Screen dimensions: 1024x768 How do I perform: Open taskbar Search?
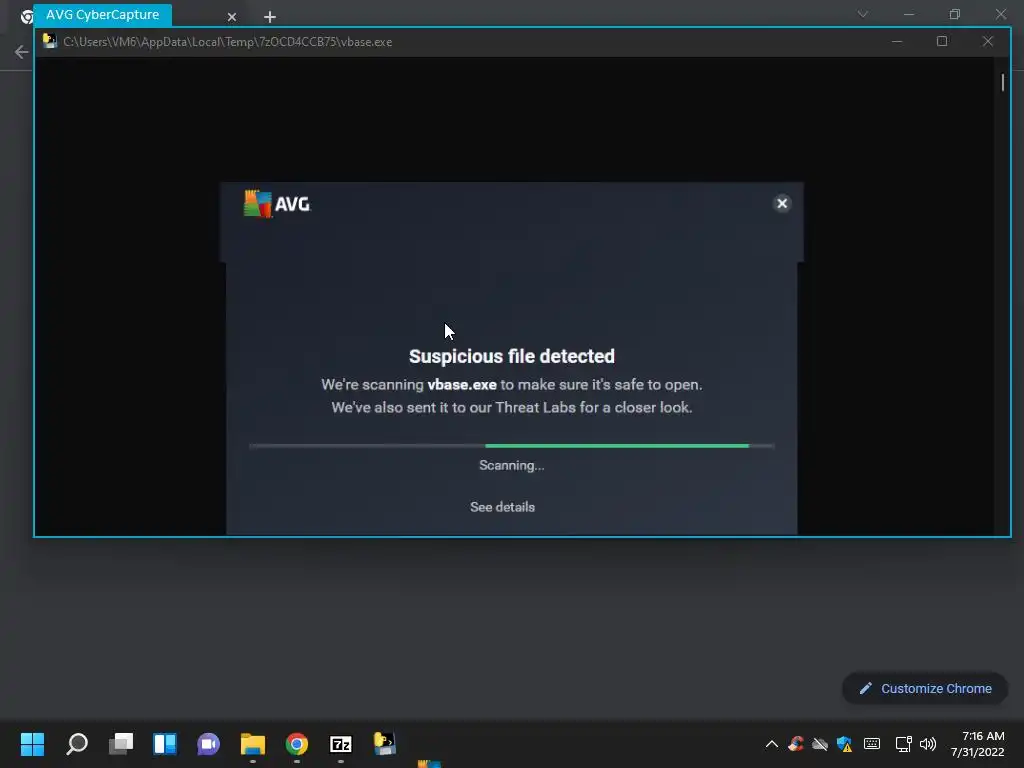(x=76, y=744)
